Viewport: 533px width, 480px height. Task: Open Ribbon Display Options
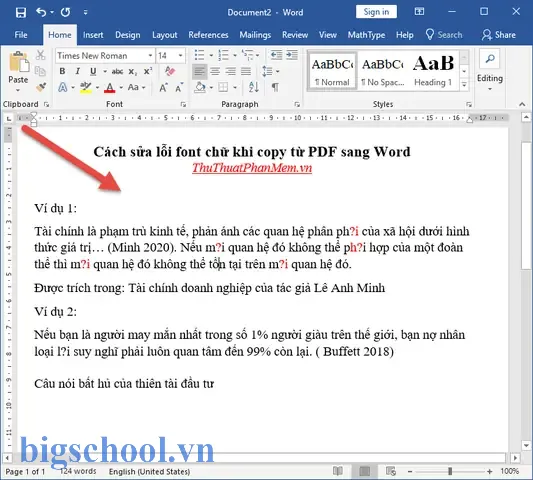click(x=419, y=12)
